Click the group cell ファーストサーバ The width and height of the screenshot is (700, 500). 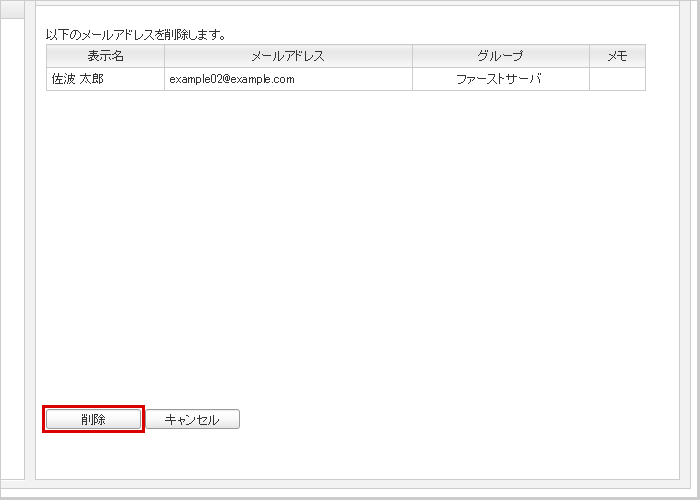tap(499, 79)
